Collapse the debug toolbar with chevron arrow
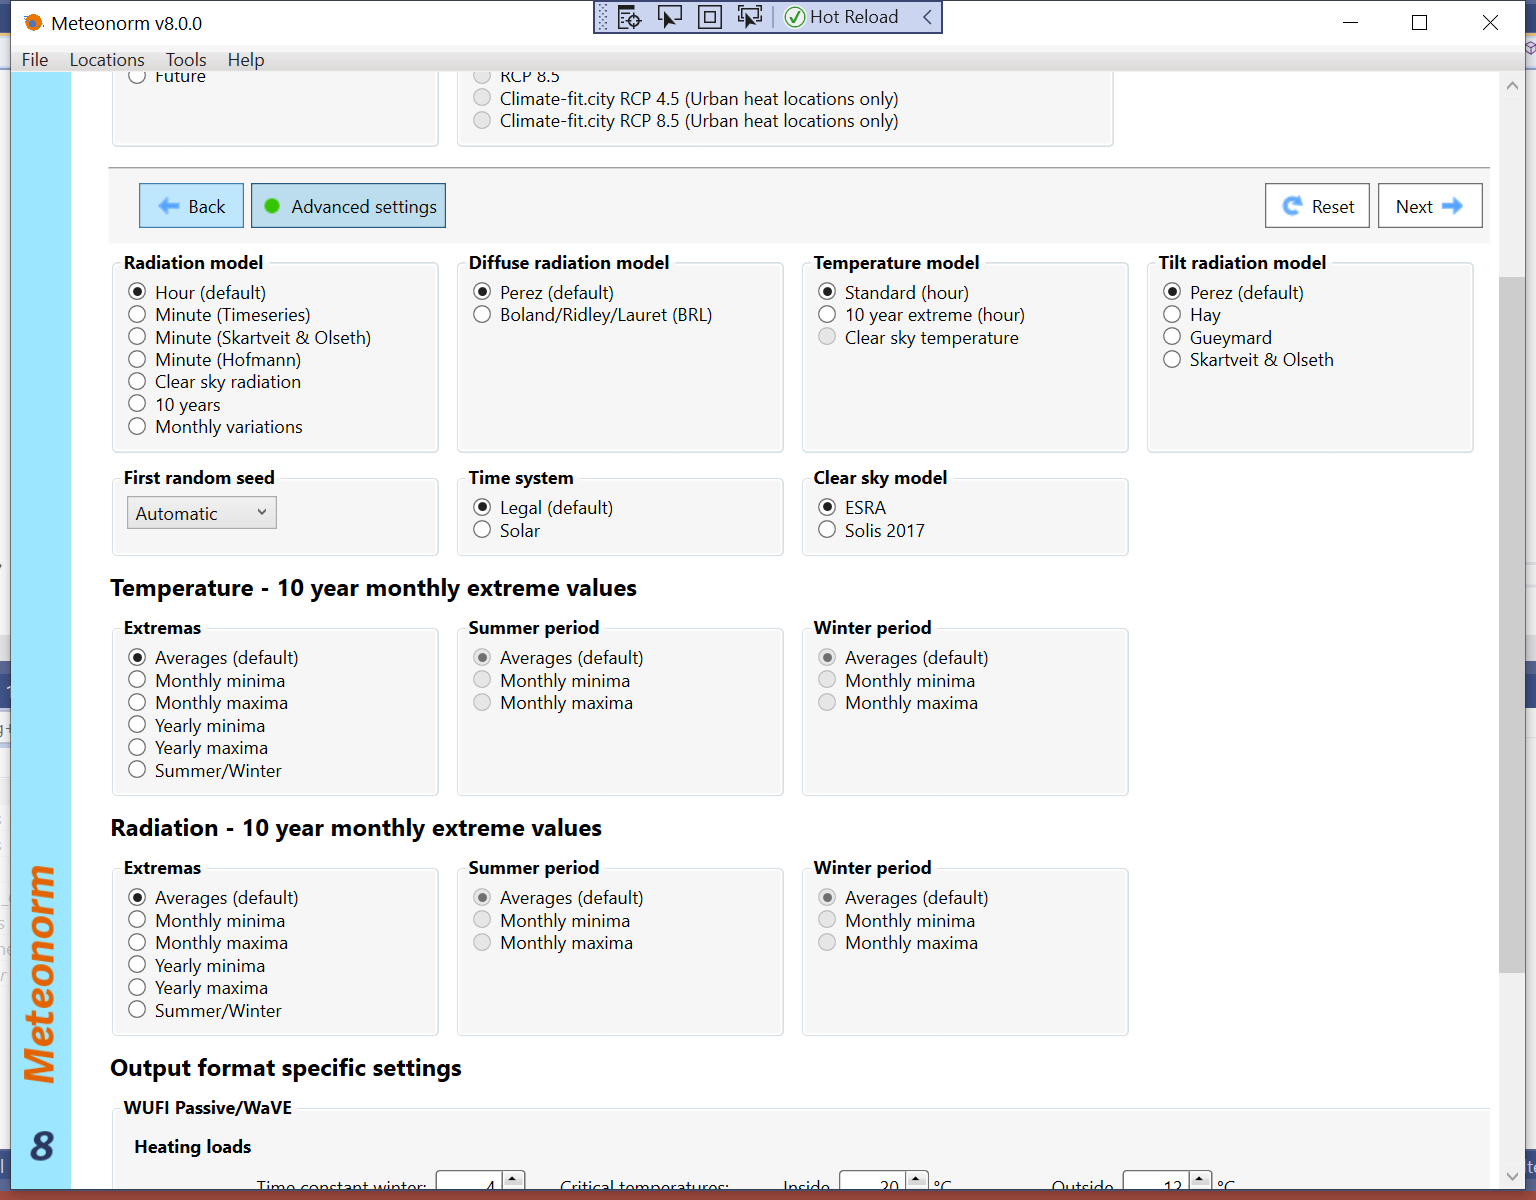Viewport: 1536px width, 1200px height. pos(928,17)
